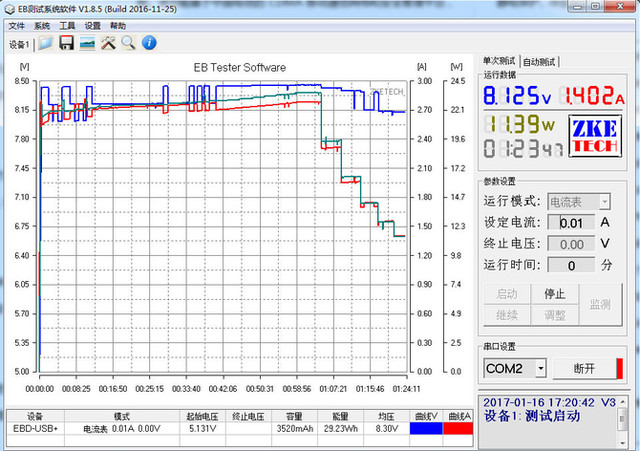Open the tools settings hammer icon

[x=108, y=43]
